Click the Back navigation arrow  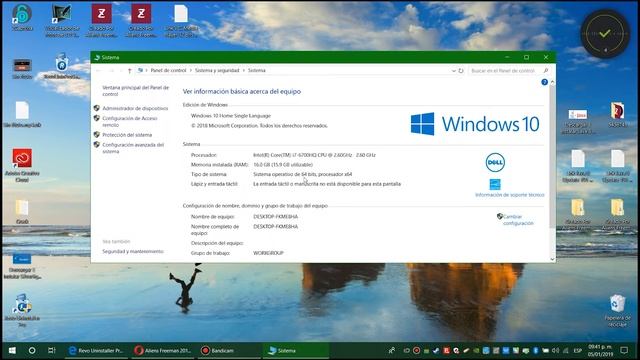point(98,71)
